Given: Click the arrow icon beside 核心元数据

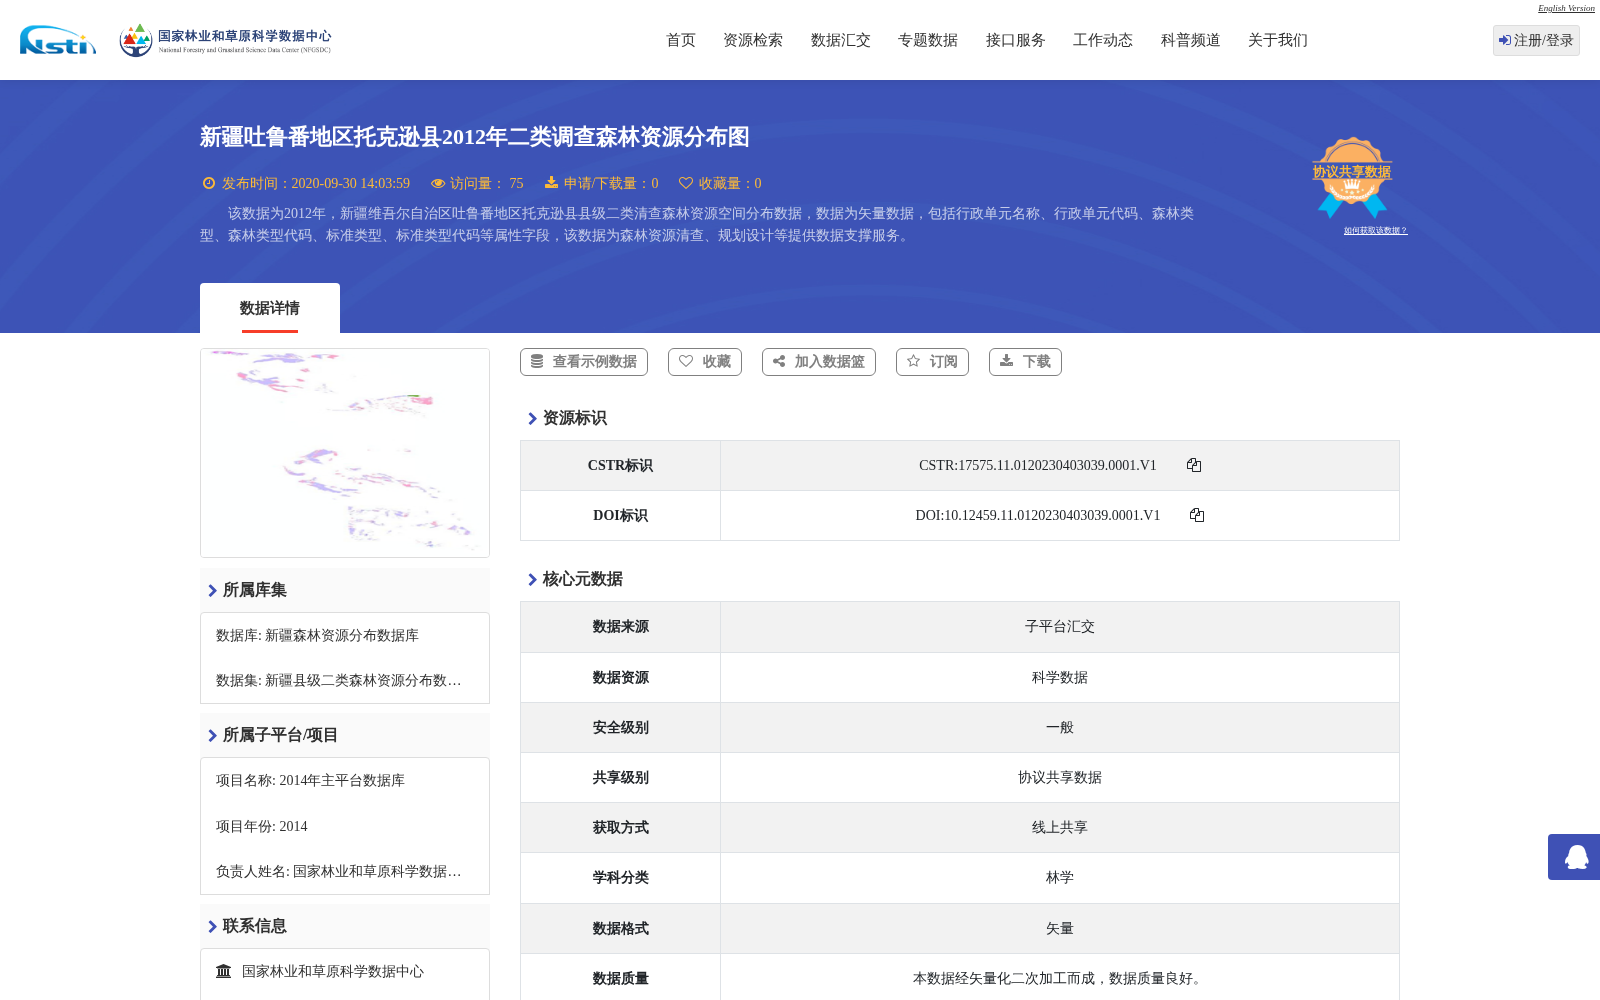Looking at the screenshot, I should [x=532, y=579].
